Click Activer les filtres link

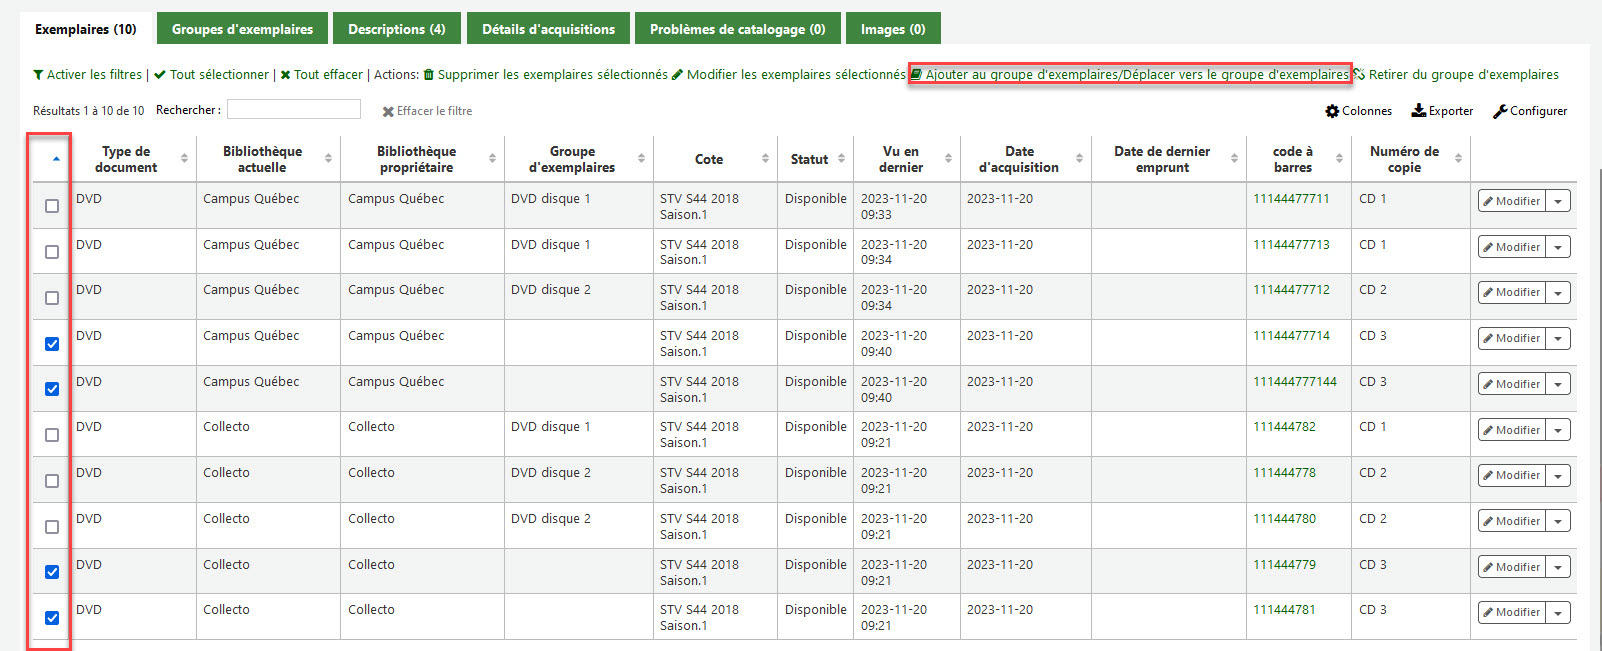(87, 74)
